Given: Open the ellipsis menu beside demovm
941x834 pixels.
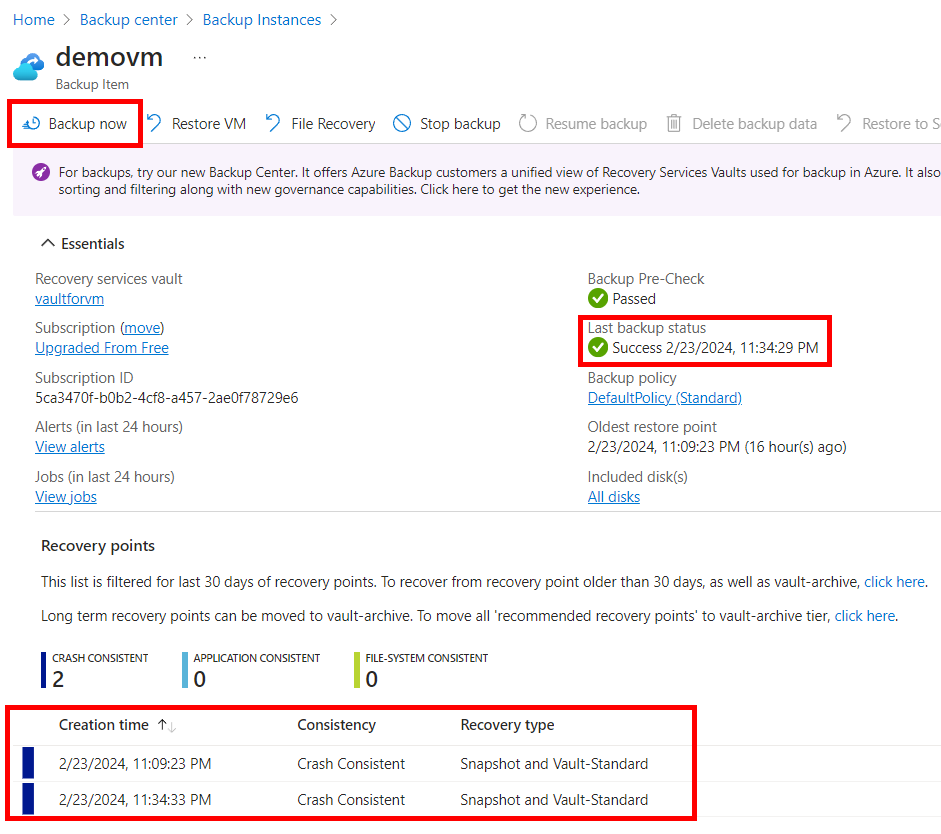Looking at the screenshot, I should [200, 58].
